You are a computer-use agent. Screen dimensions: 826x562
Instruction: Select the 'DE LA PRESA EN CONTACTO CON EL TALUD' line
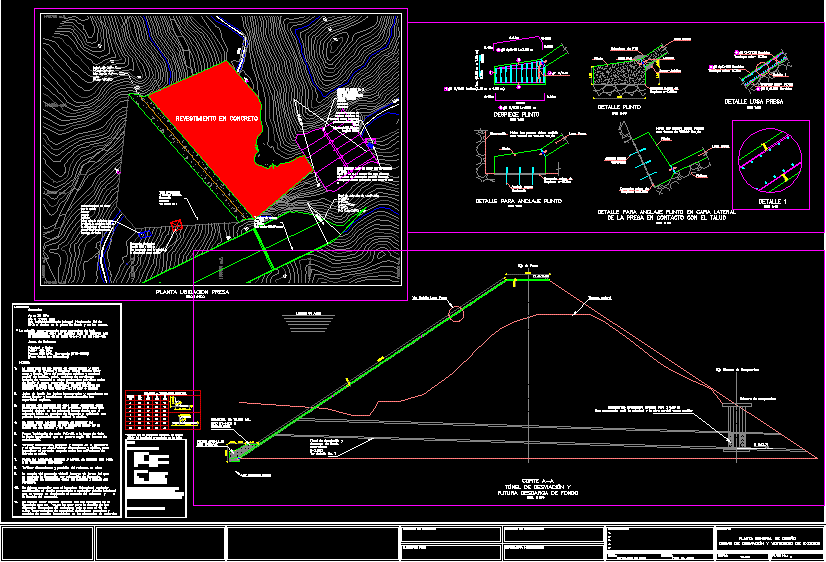click(666, 218)
